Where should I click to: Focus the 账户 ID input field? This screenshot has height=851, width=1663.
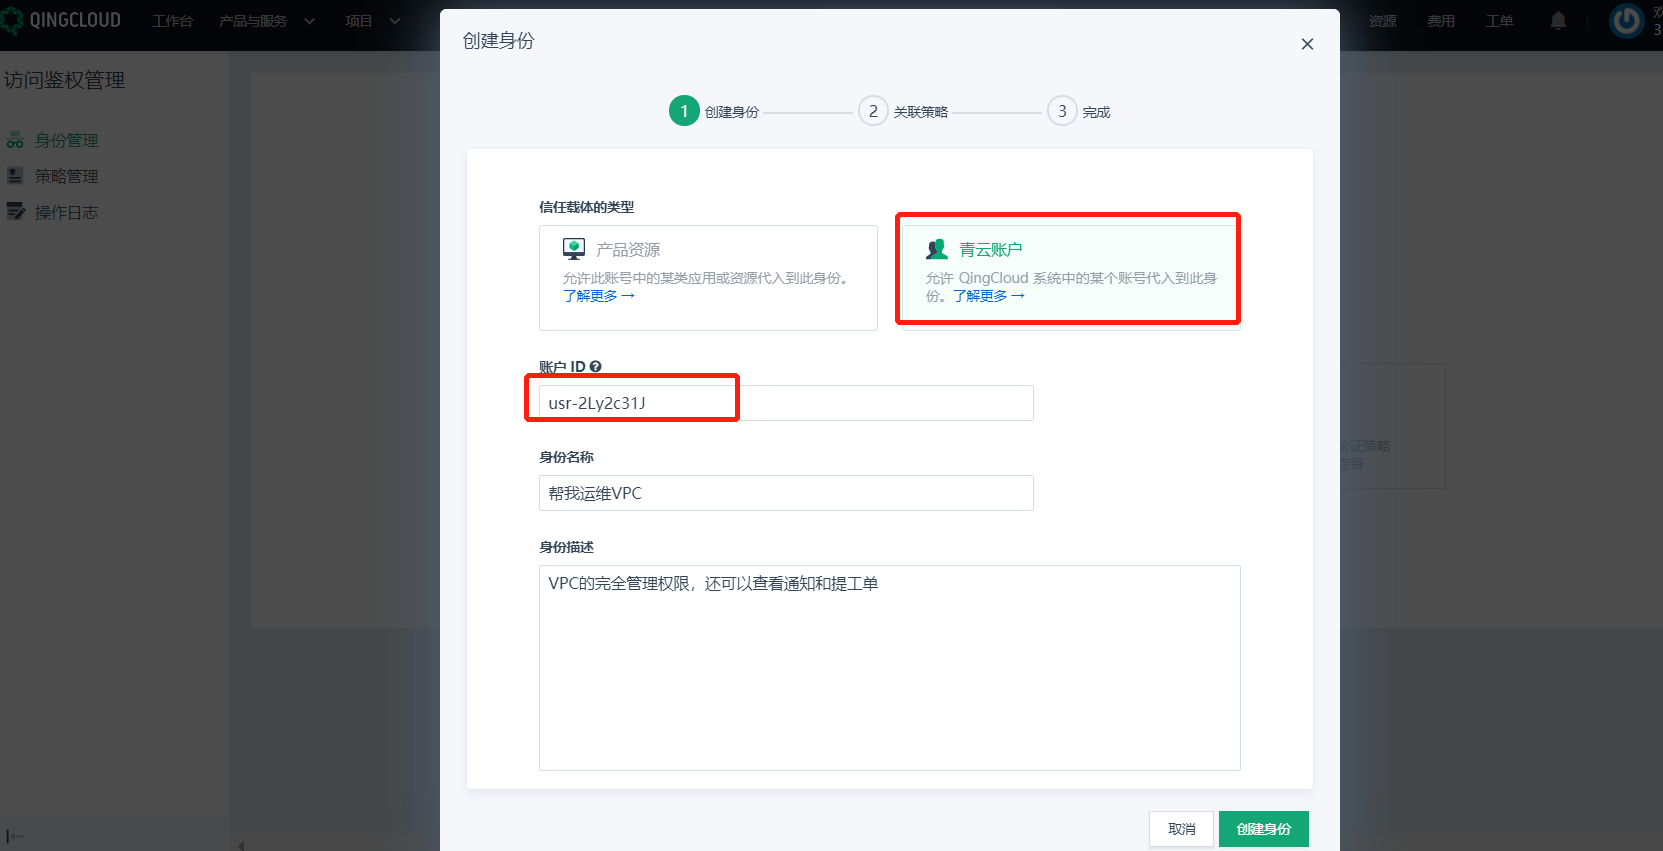[x=786, y=403]
